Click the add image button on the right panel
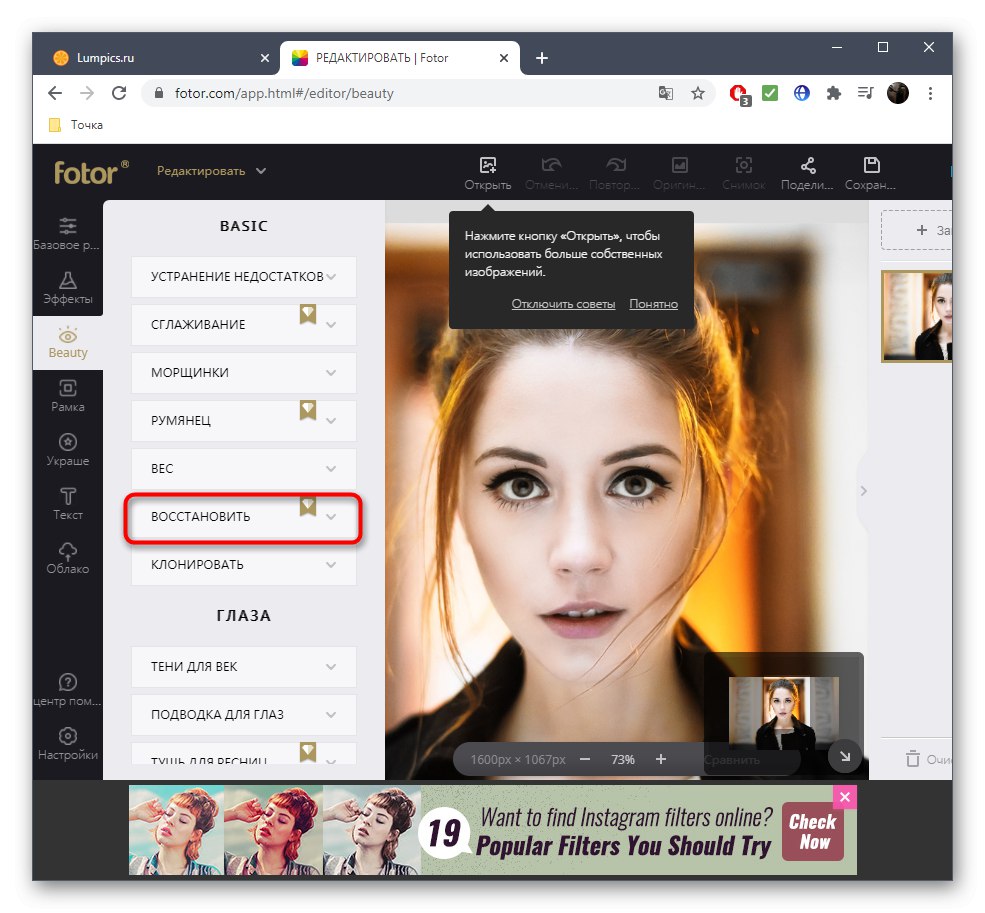Image resolution: width=985 pixels, height=913 pixels. 917,230
